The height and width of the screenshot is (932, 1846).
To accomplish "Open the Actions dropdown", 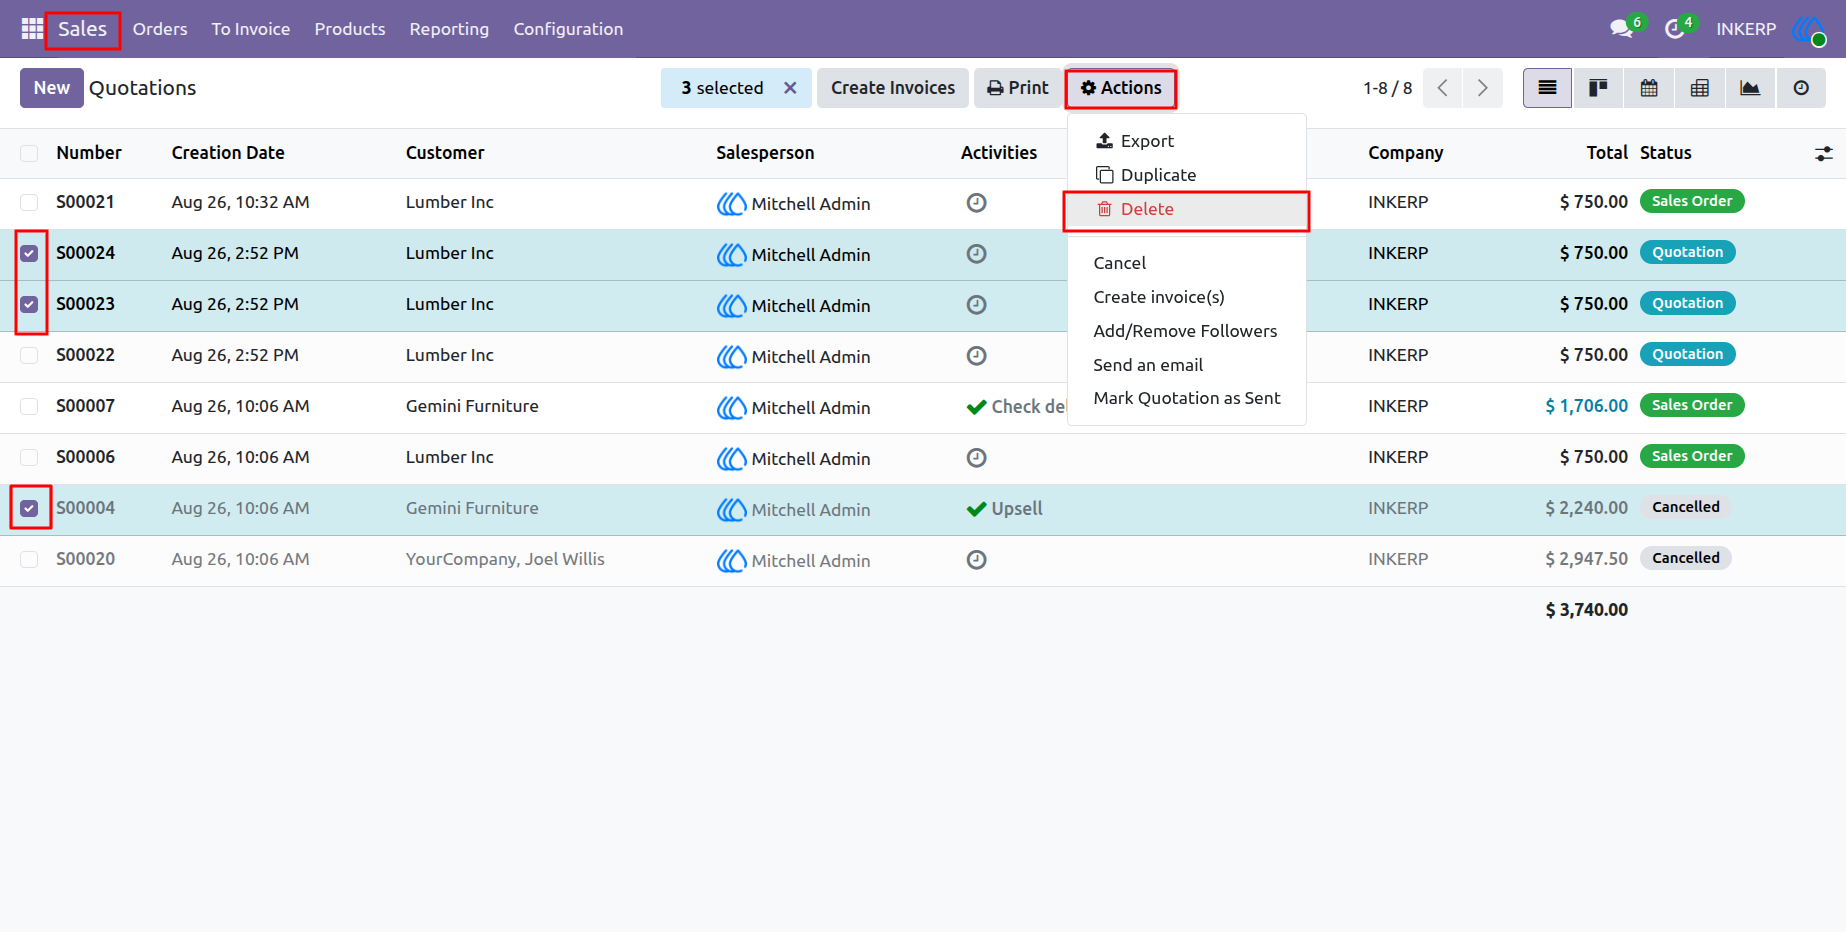I will 1121,88.
